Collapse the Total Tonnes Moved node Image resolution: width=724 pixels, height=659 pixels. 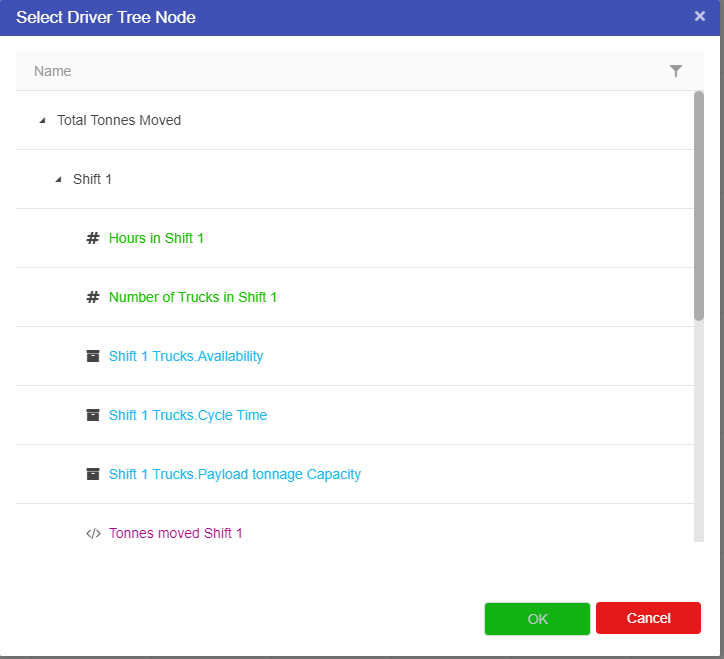coord(42,121)
